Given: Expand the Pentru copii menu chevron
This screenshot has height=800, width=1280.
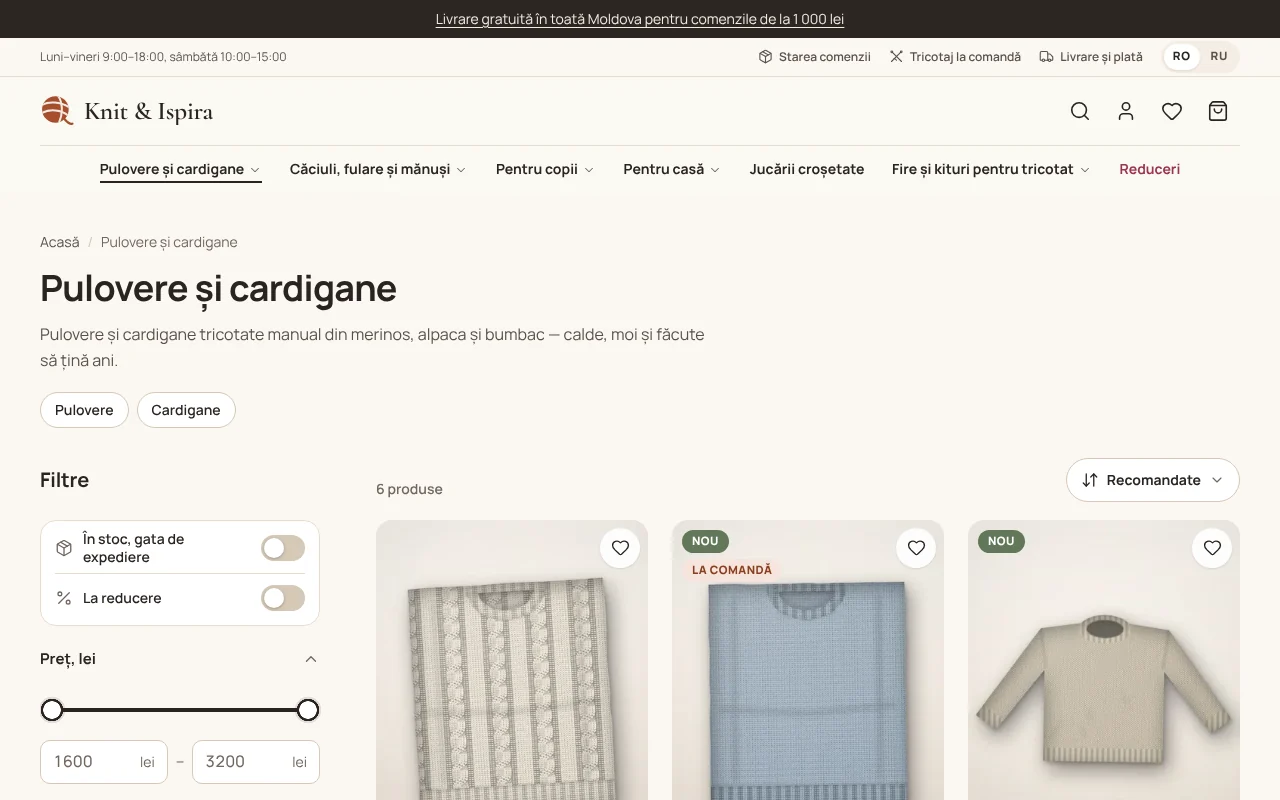Looking at the screenshot, I should (x=589, y=170).
